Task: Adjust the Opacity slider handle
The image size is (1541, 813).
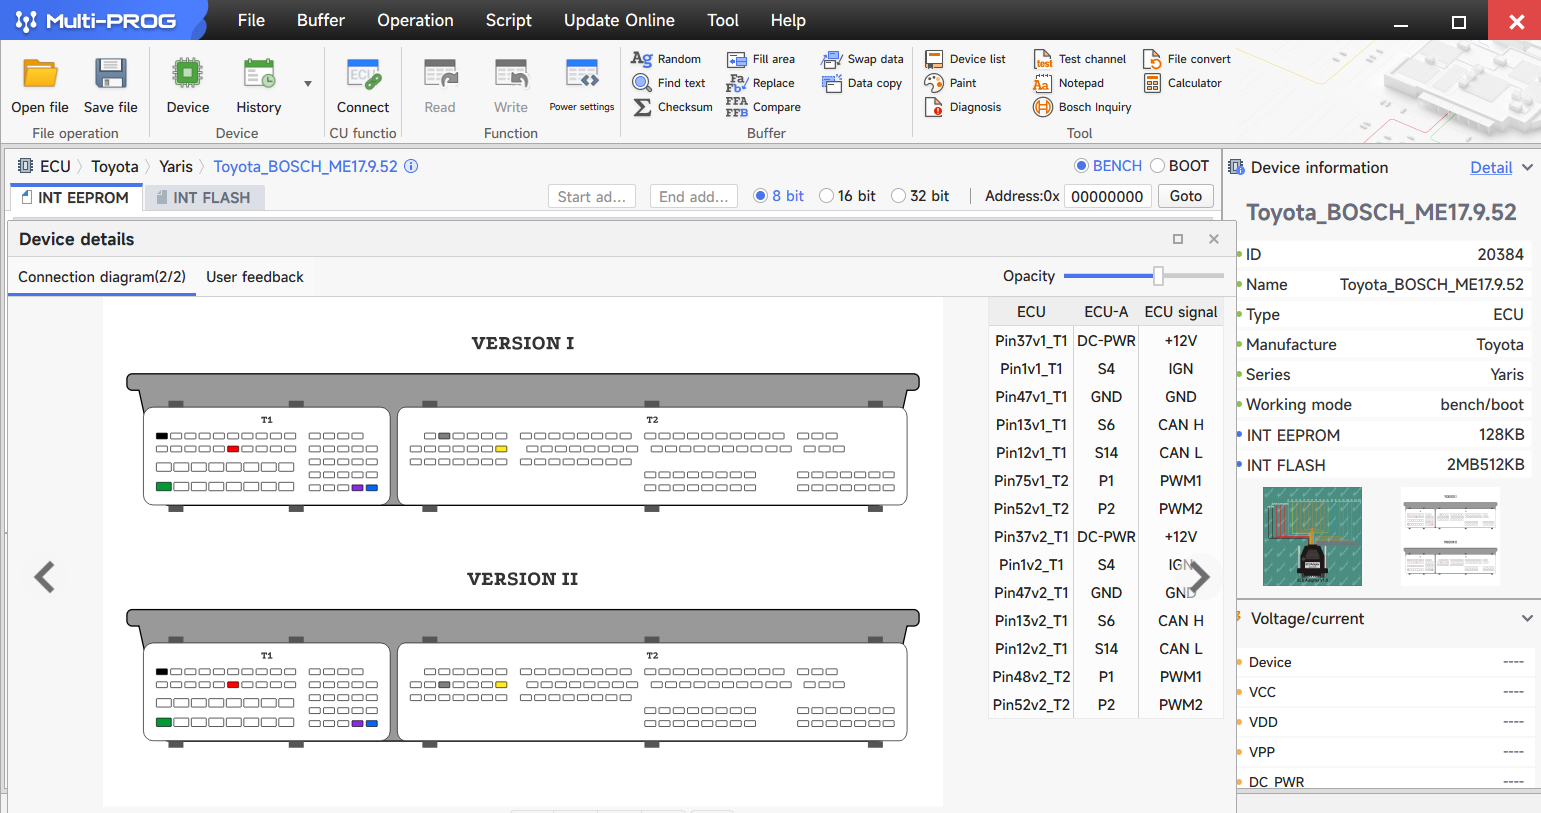Action: click(1158, 275)
